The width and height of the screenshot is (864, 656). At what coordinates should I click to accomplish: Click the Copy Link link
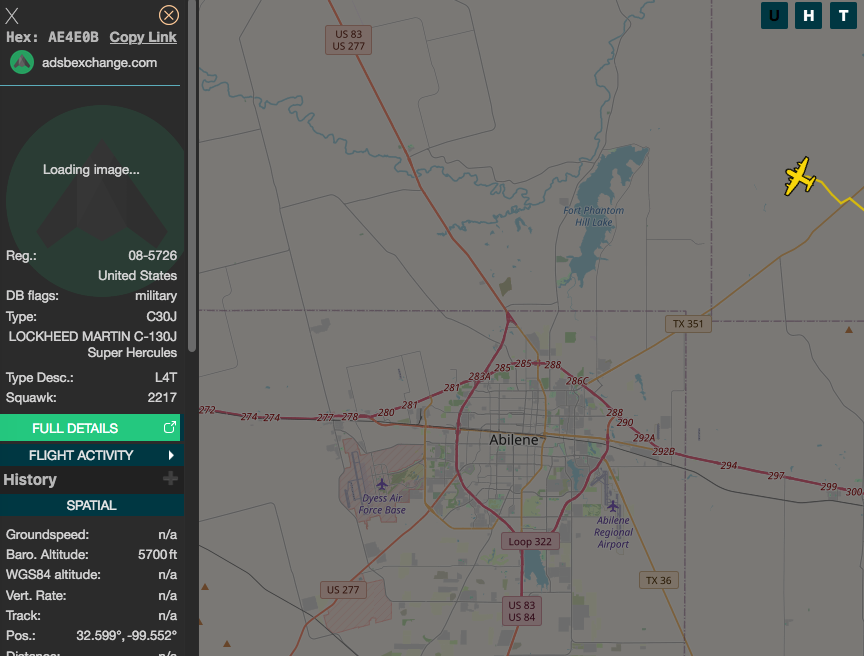[143, 37]
